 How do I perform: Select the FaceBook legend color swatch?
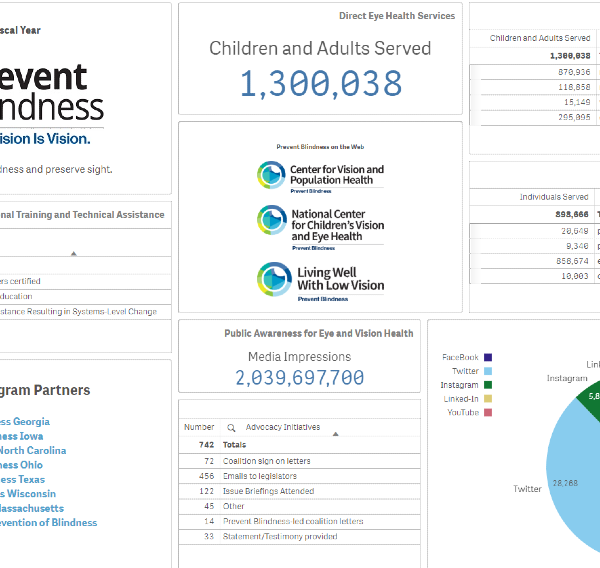488,357
